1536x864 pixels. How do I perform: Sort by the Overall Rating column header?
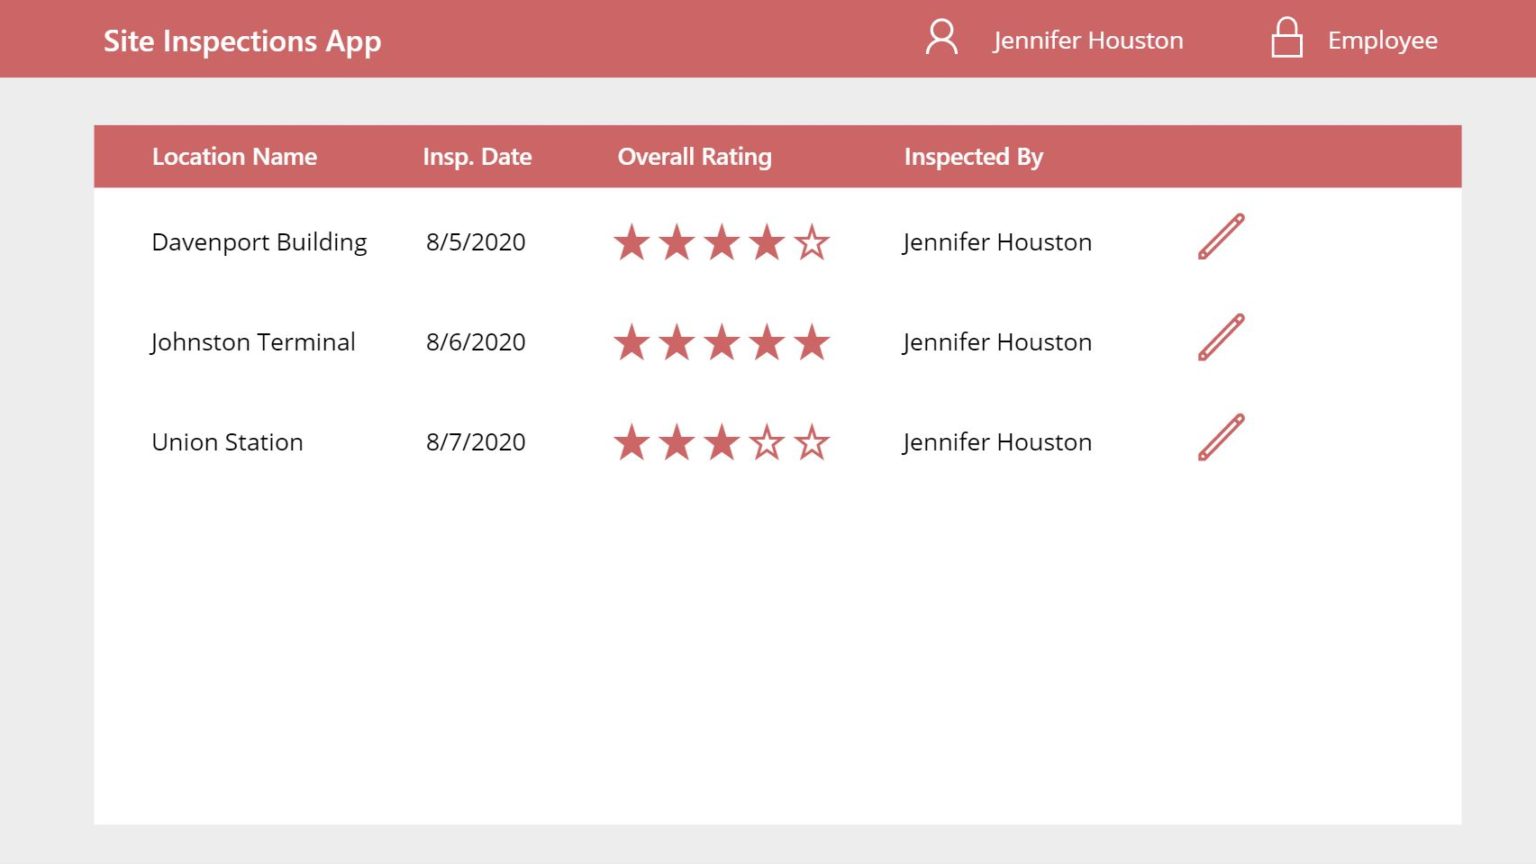pos(694,156)
